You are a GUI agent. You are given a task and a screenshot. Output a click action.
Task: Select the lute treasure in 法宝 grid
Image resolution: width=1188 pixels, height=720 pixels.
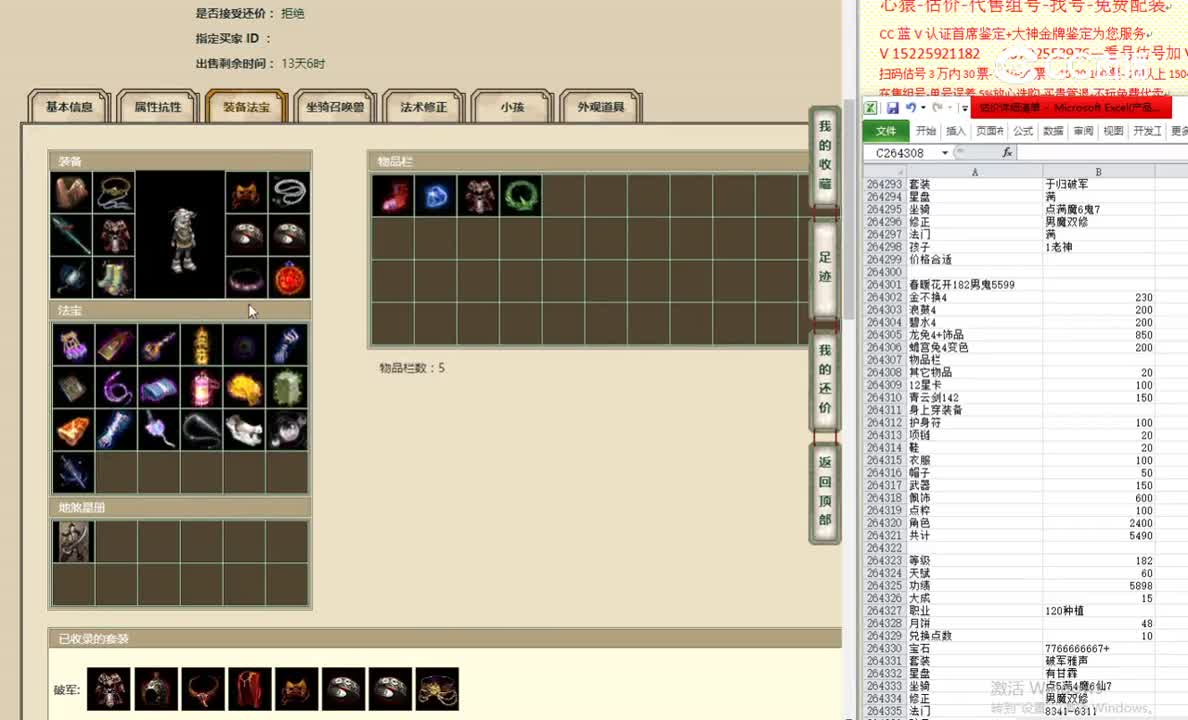pyautogui.click(x=158, y=345)
